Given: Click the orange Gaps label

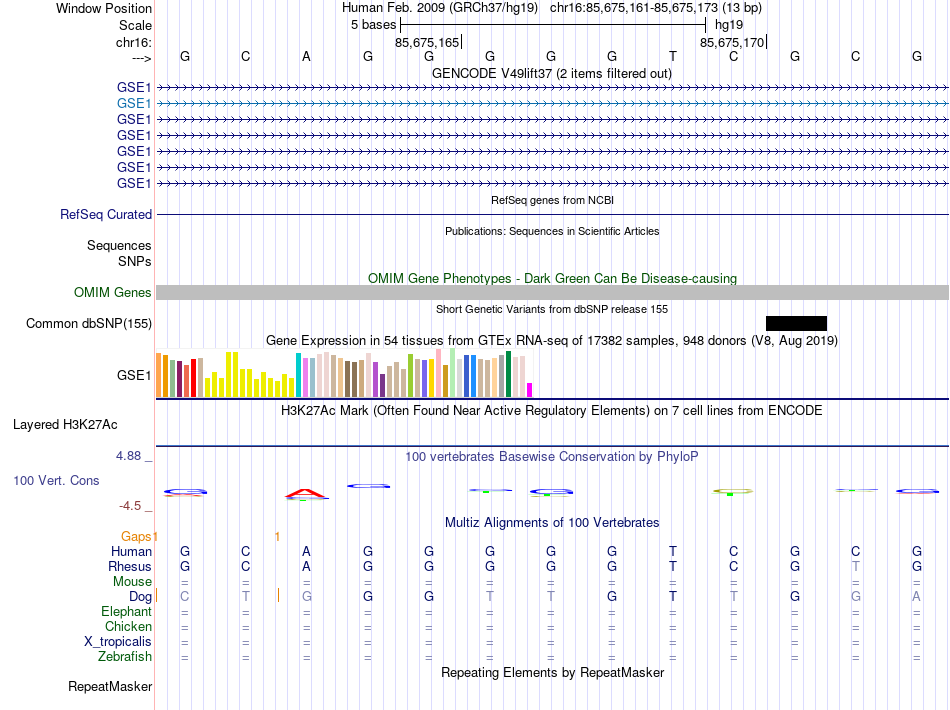Looking at the screenshot, I should point(136,537).
